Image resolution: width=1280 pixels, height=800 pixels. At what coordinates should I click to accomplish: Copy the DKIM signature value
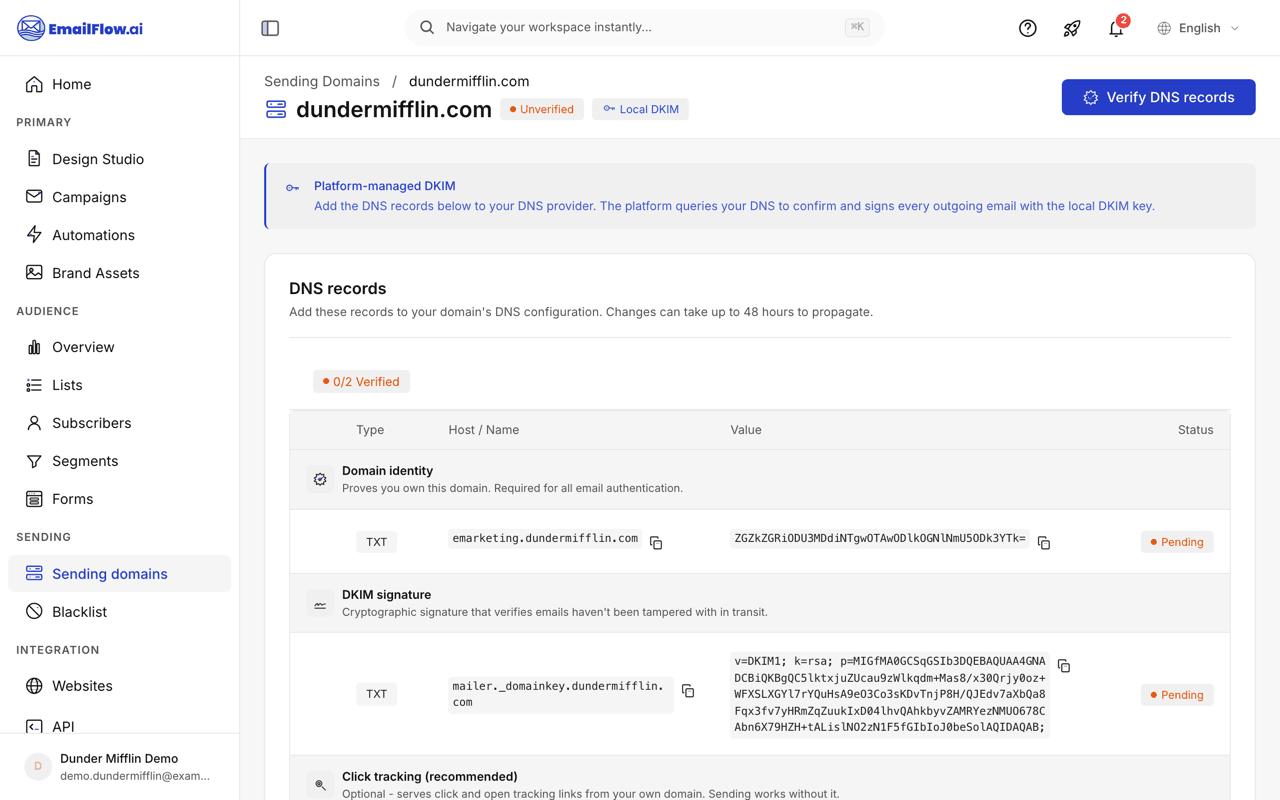(x=1064, y=666)
